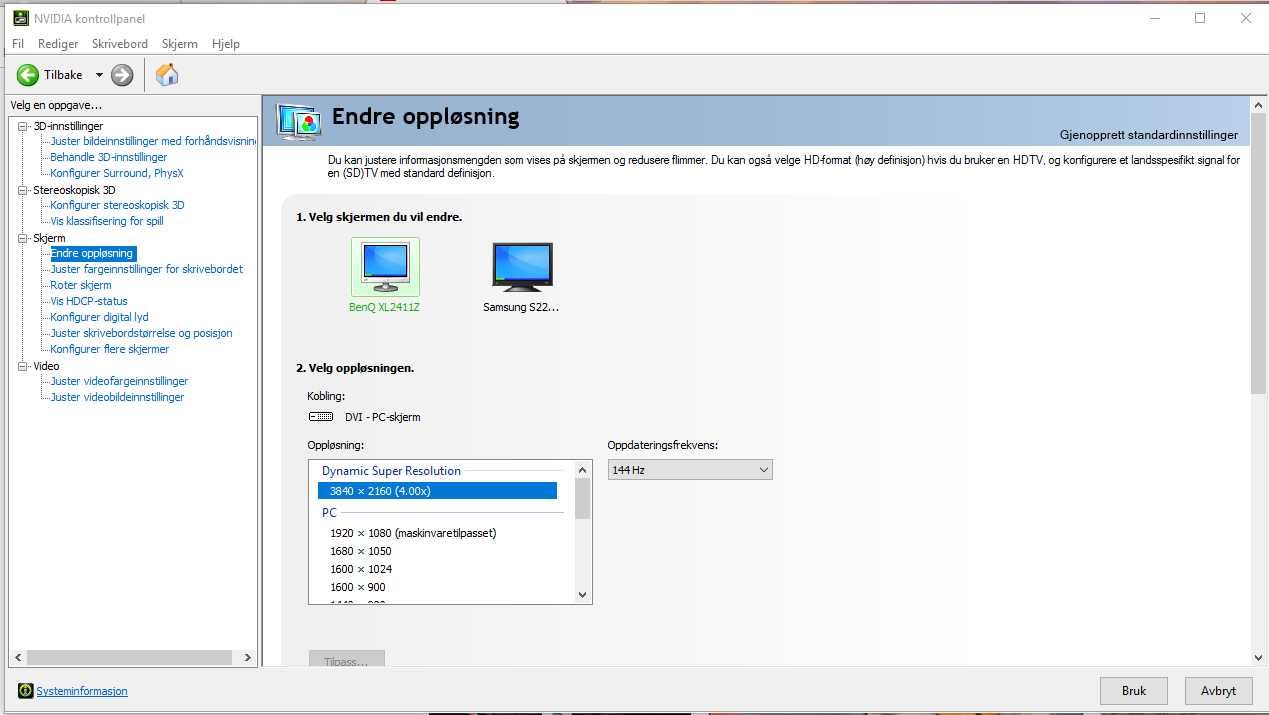Select the BenQ XL2411Z monitor icon
This screenshot has height=715, width=1269.
click(385, 267)
